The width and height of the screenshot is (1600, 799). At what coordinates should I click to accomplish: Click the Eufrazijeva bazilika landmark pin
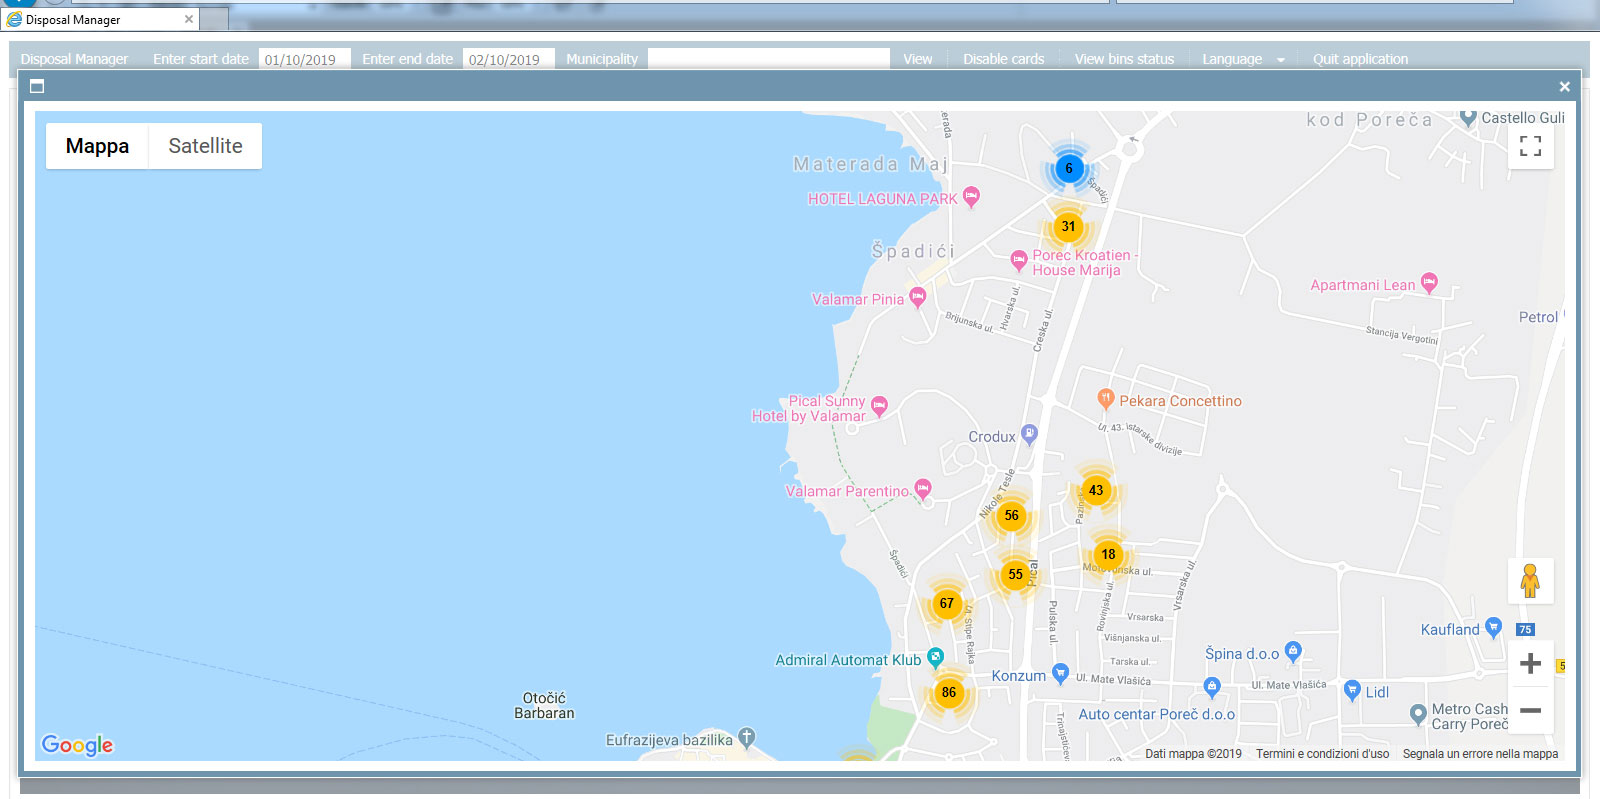tap(747, 737)
